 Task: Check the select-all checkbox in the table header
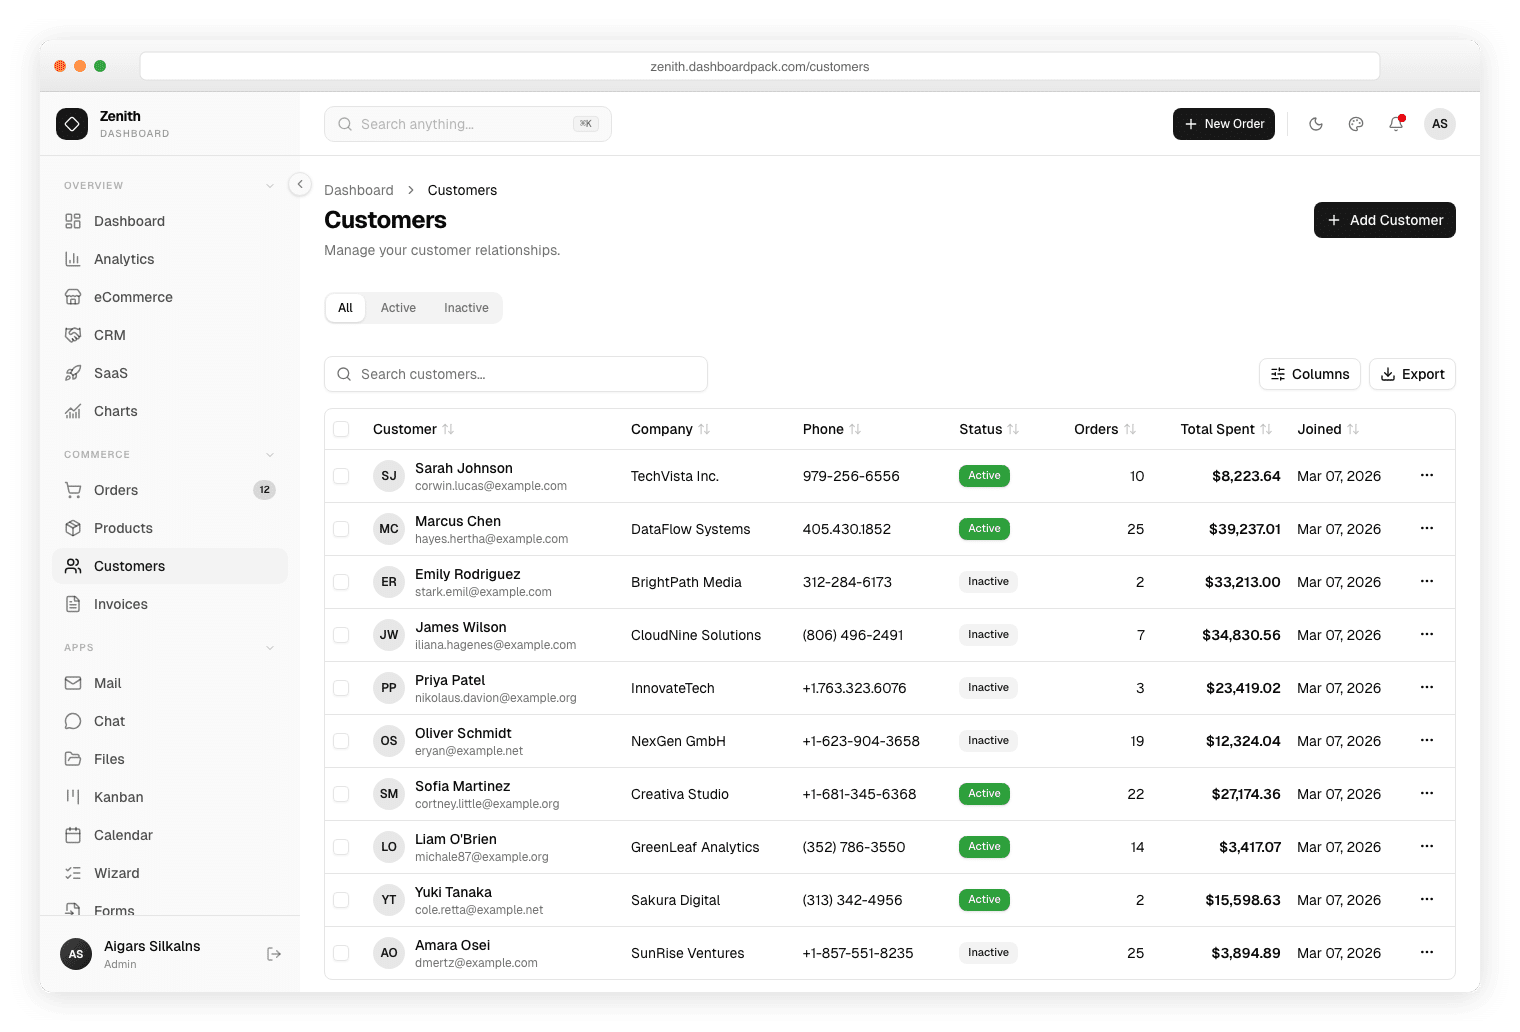341,428
